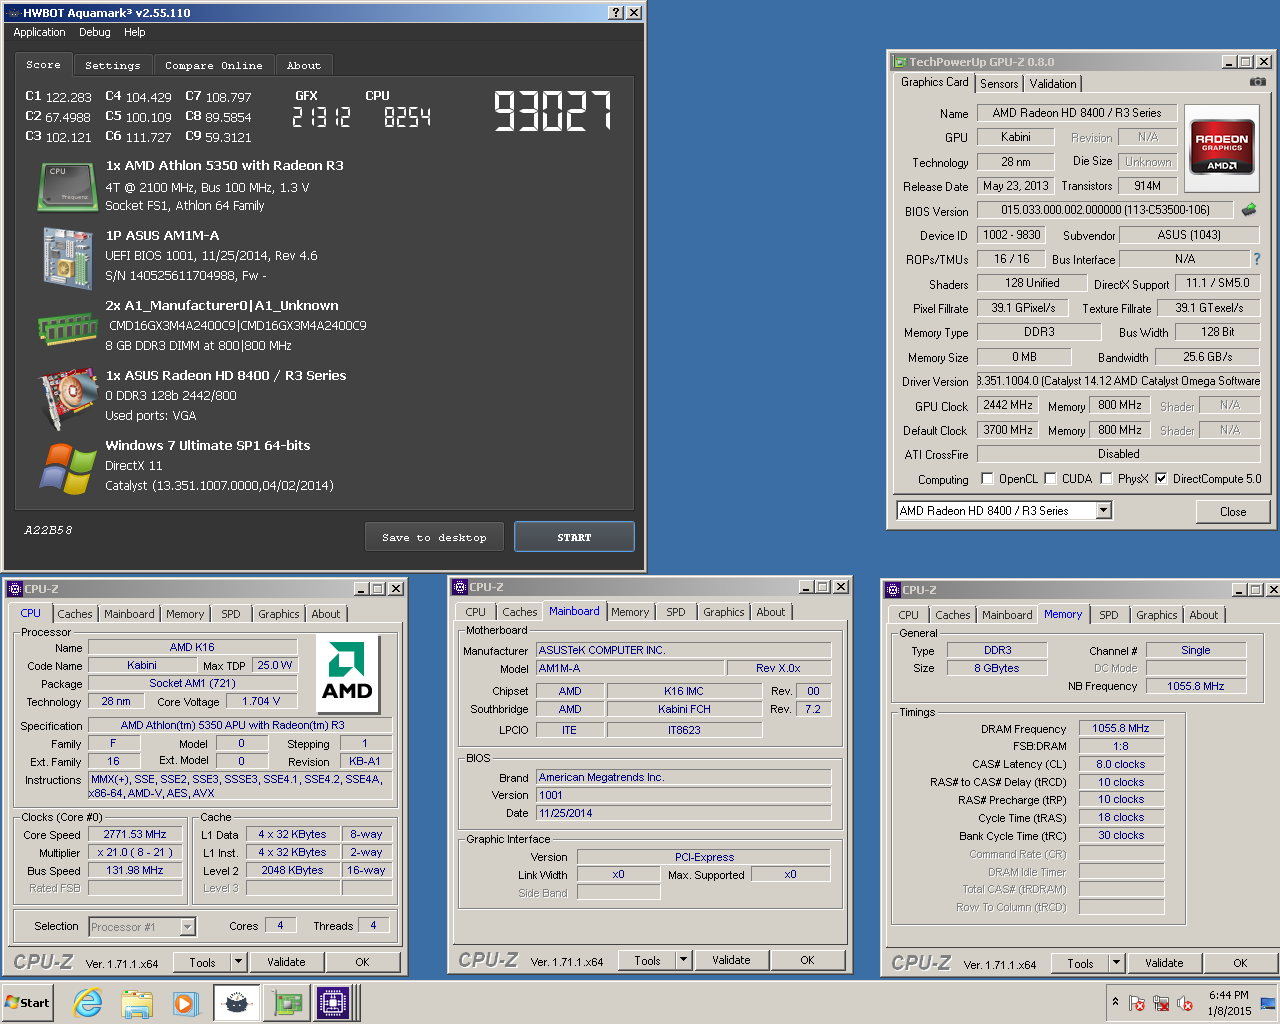Click the motherboard icon beside ASUS AM1M-A
Viewport: 1280px width, 1024px height.
(67, 258)
